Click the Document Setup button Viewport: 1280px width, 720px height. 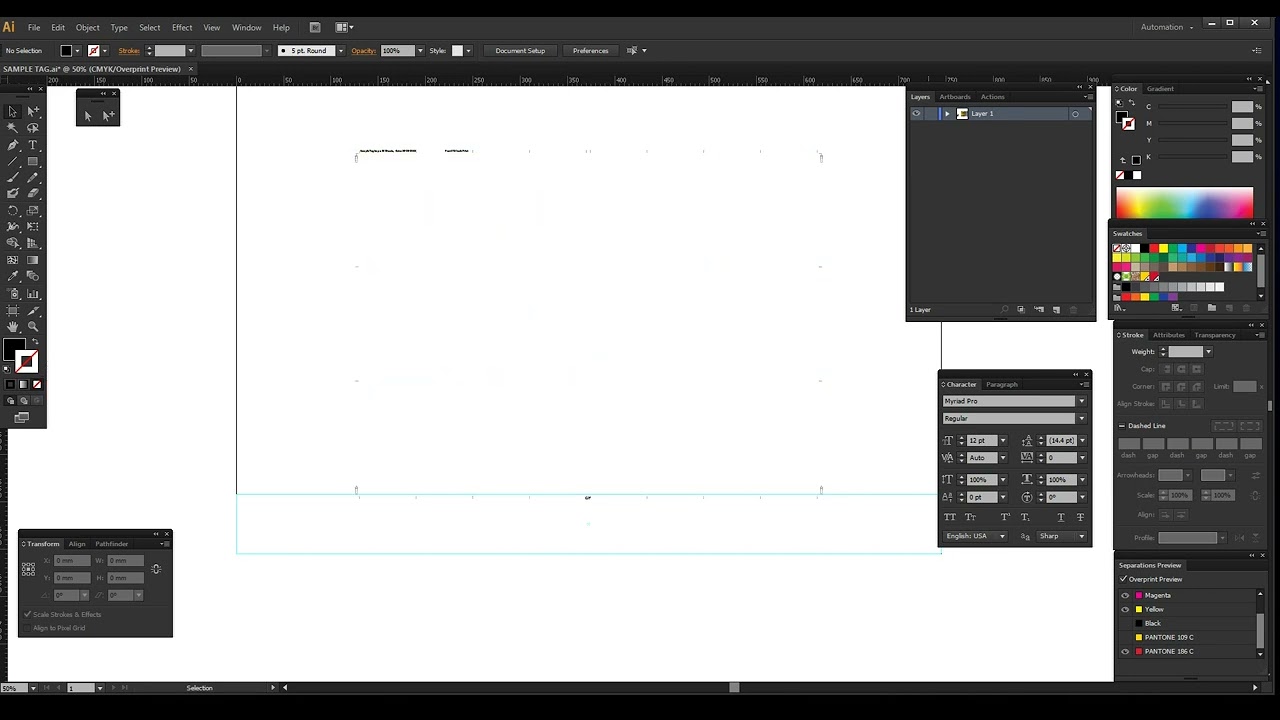520,51
